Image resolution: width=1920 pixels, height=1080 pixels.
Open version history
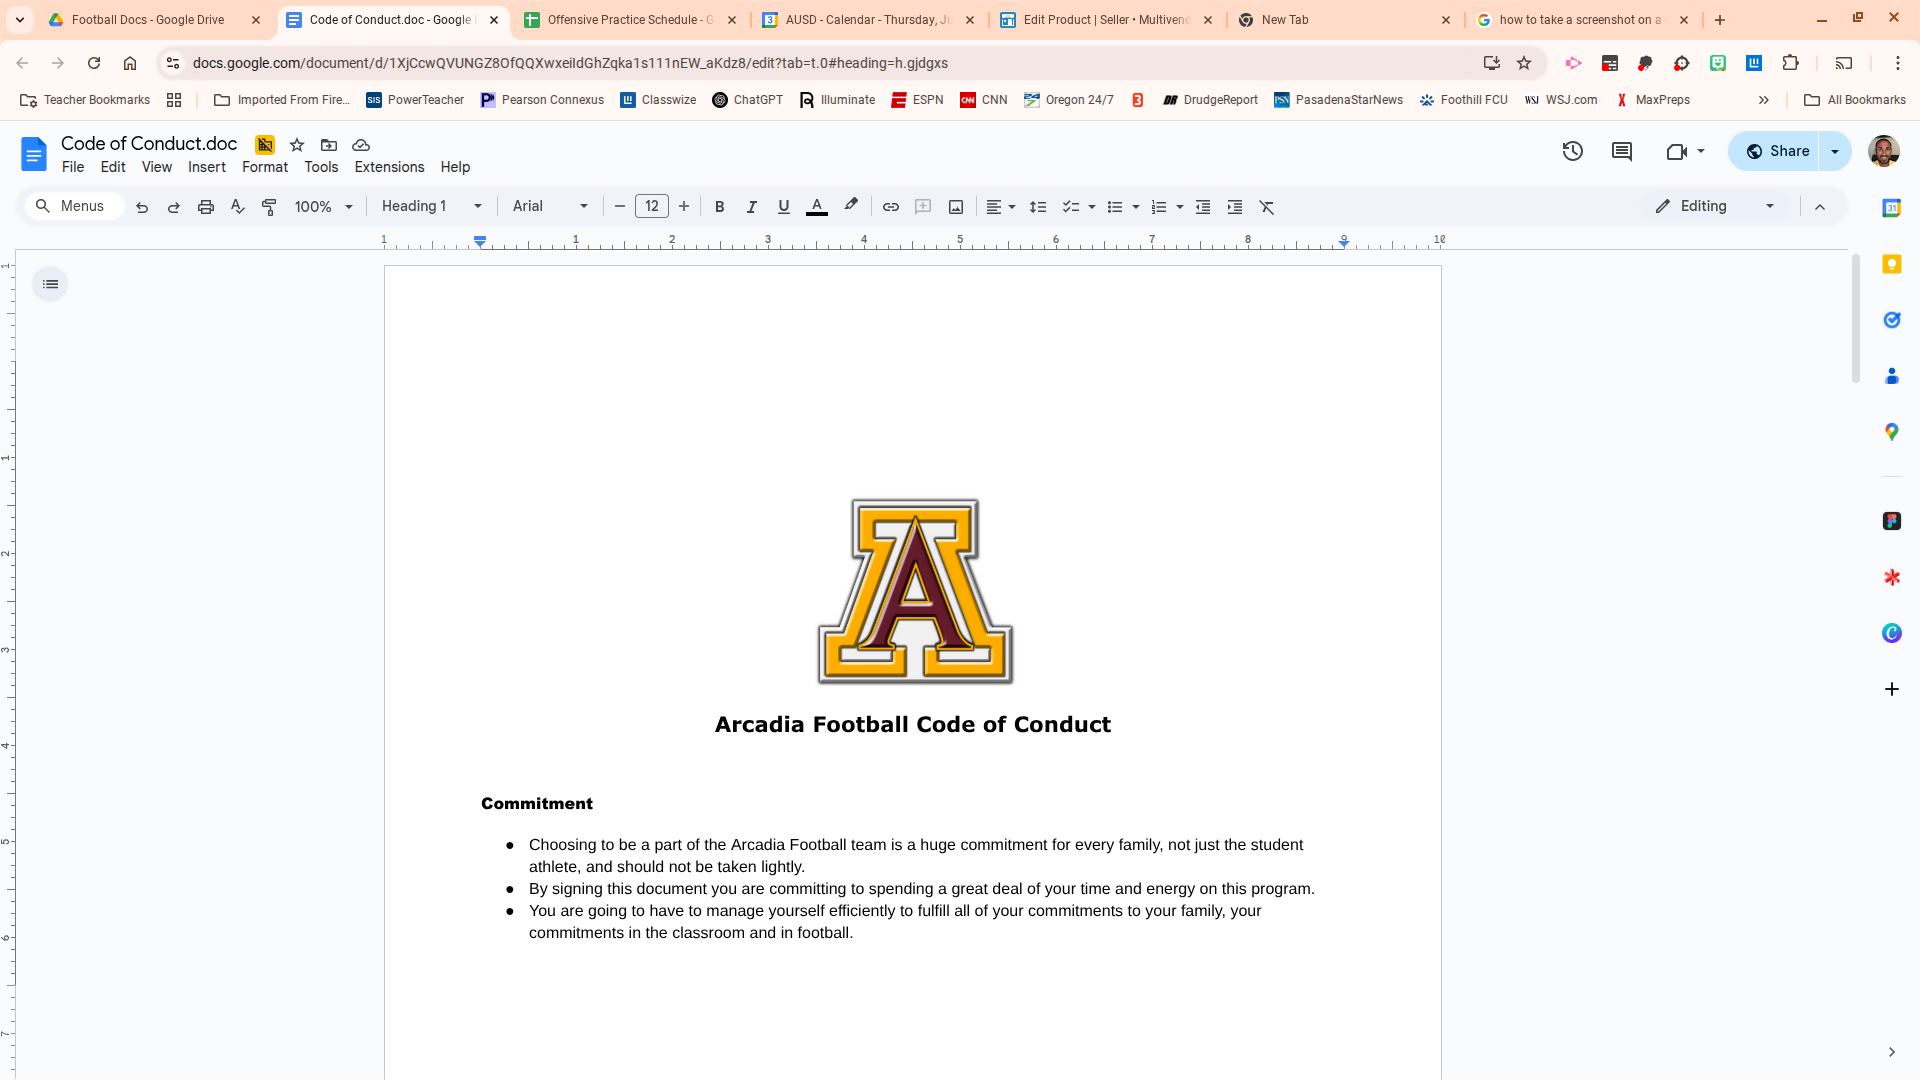1573,151
